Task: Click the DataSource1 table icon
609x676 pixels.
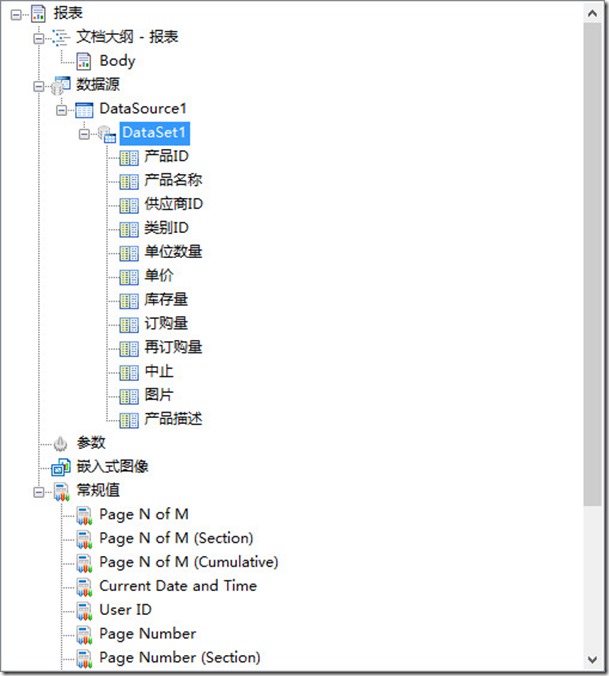Action: [x=84, y=110]
